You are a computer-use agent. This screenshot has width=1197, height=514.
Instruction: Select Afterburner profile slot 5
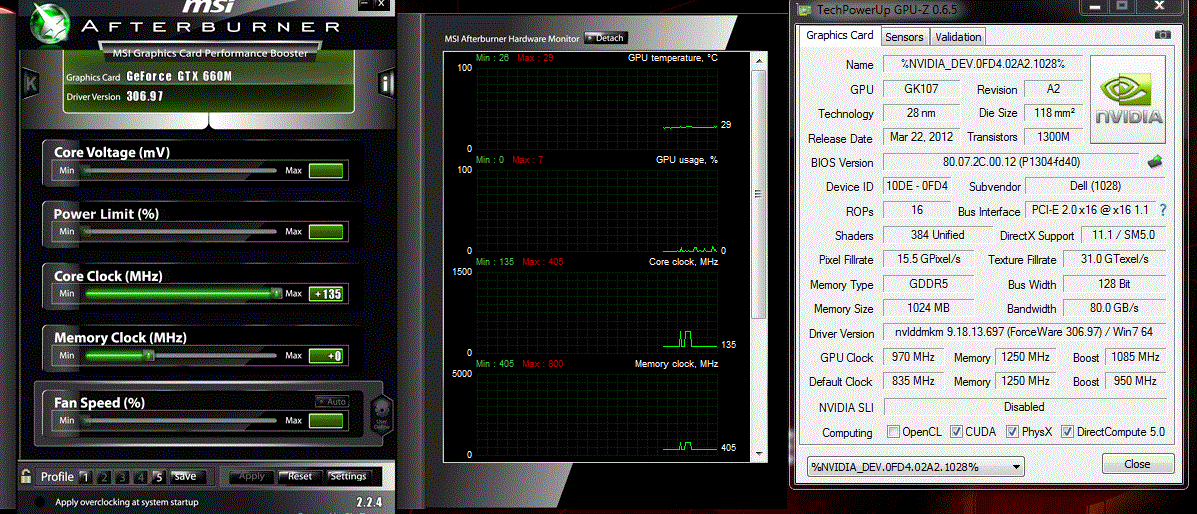coord(159,477)
